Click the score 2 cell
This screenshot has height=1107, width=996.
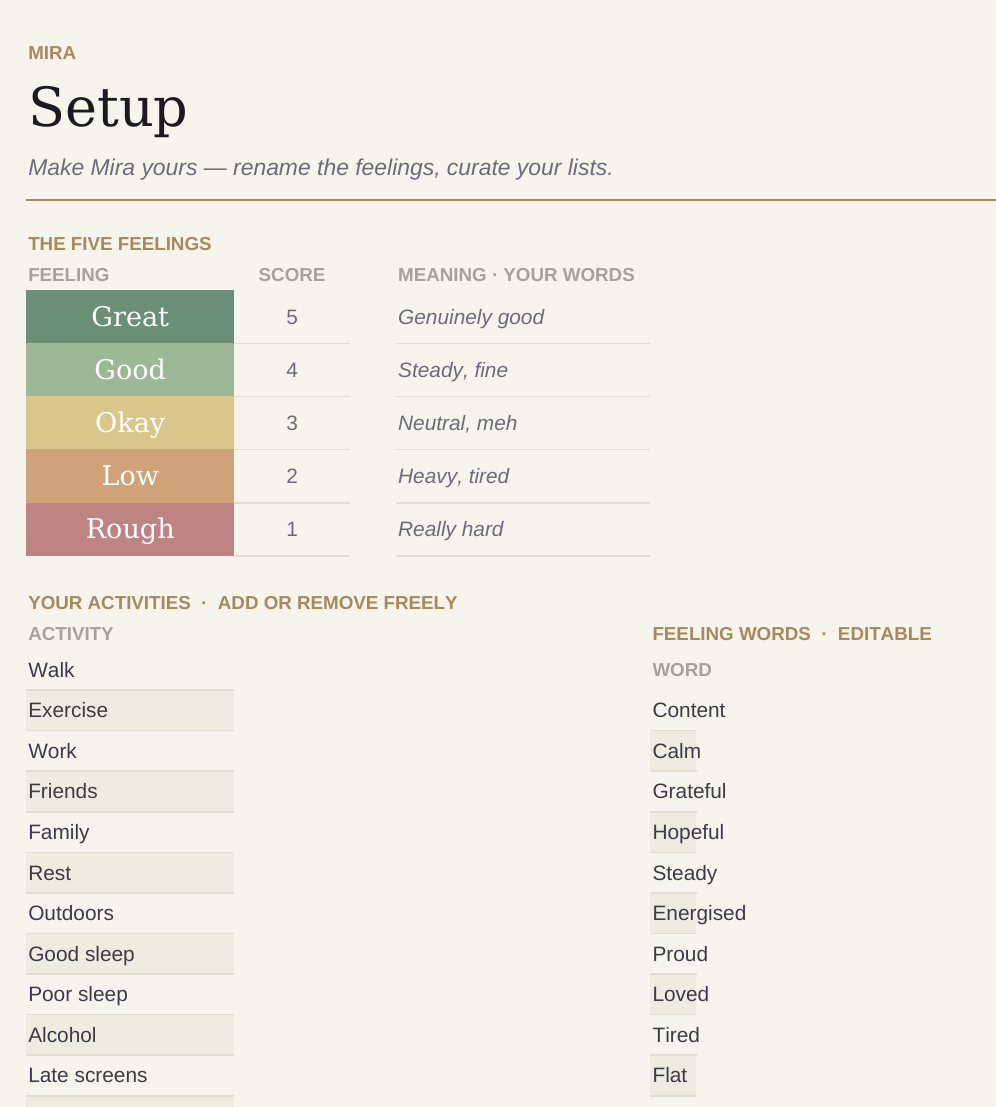(292, 476)
